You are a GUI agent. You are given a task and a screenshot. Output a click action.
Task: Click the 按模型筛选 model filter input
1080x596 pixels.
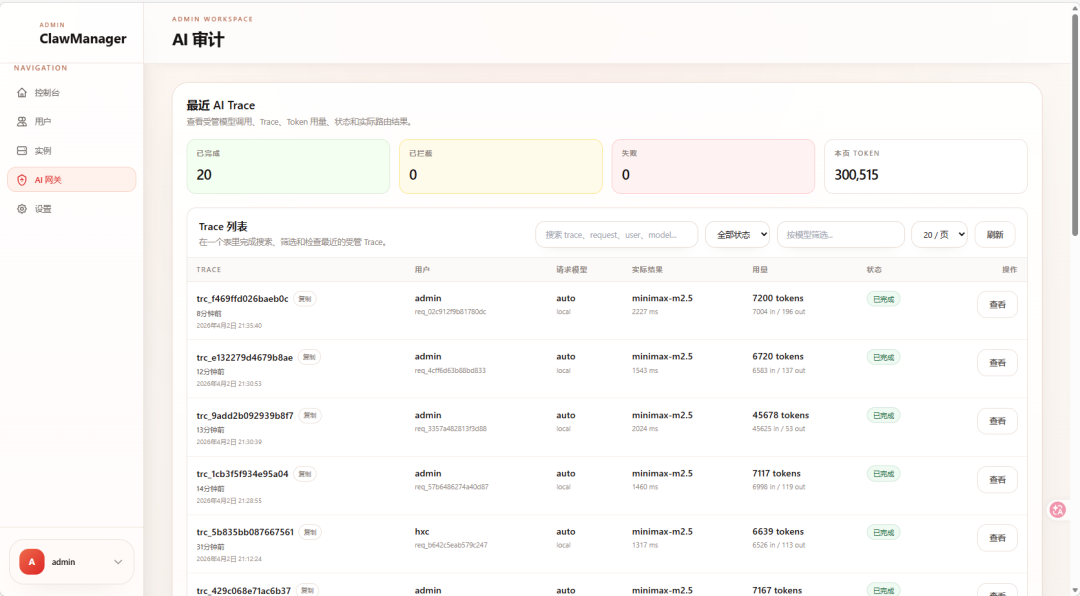[x=840, y=234]
